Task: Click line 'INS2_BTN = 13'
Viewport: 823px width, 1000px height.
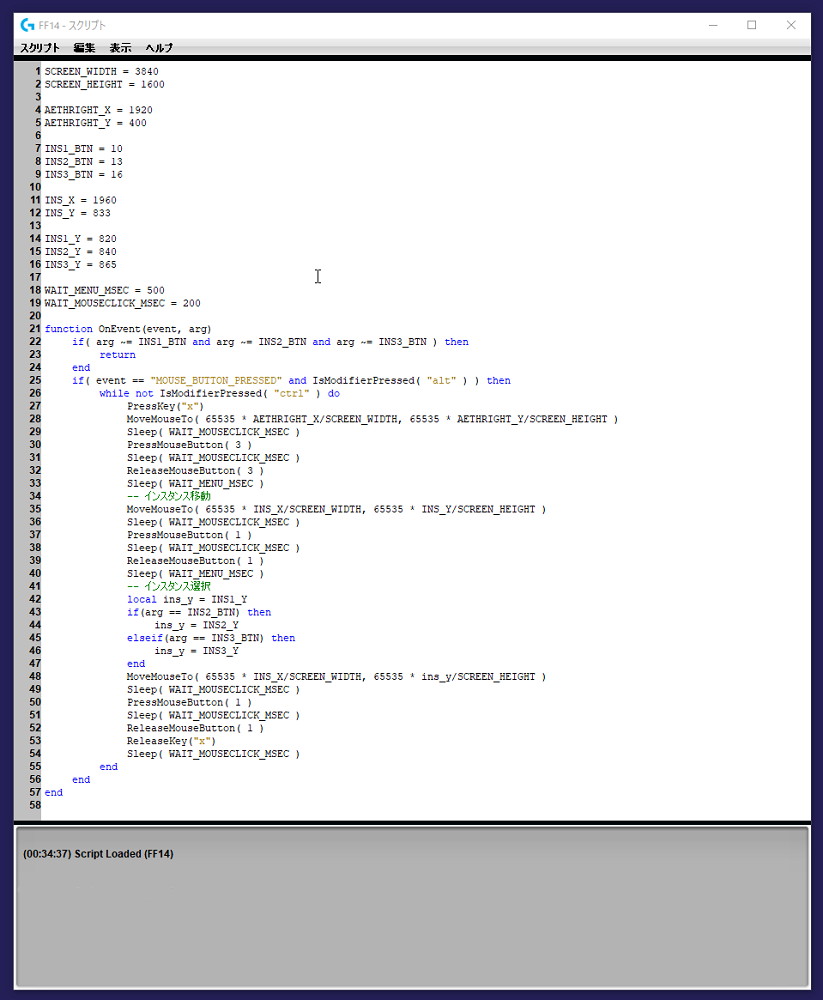Action: click(x=84, y=161)
